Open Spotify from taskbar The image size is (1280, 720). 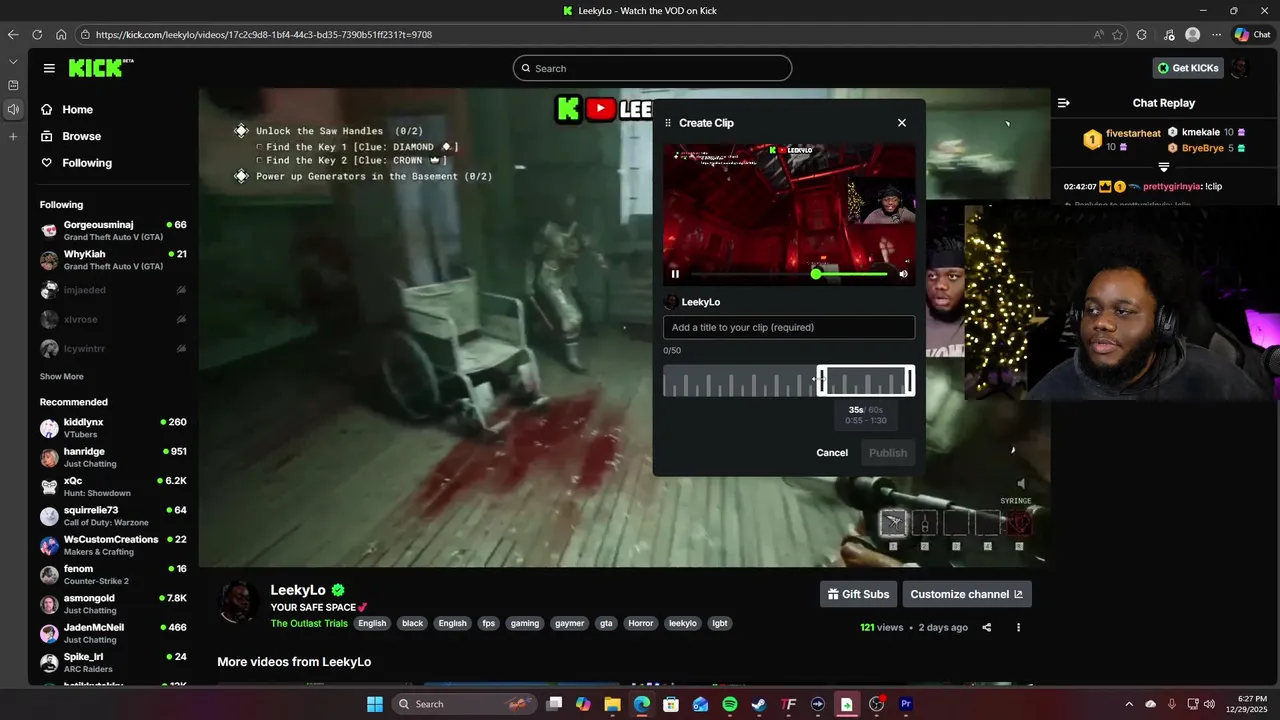pyautogui.click(x=730, y=704)
